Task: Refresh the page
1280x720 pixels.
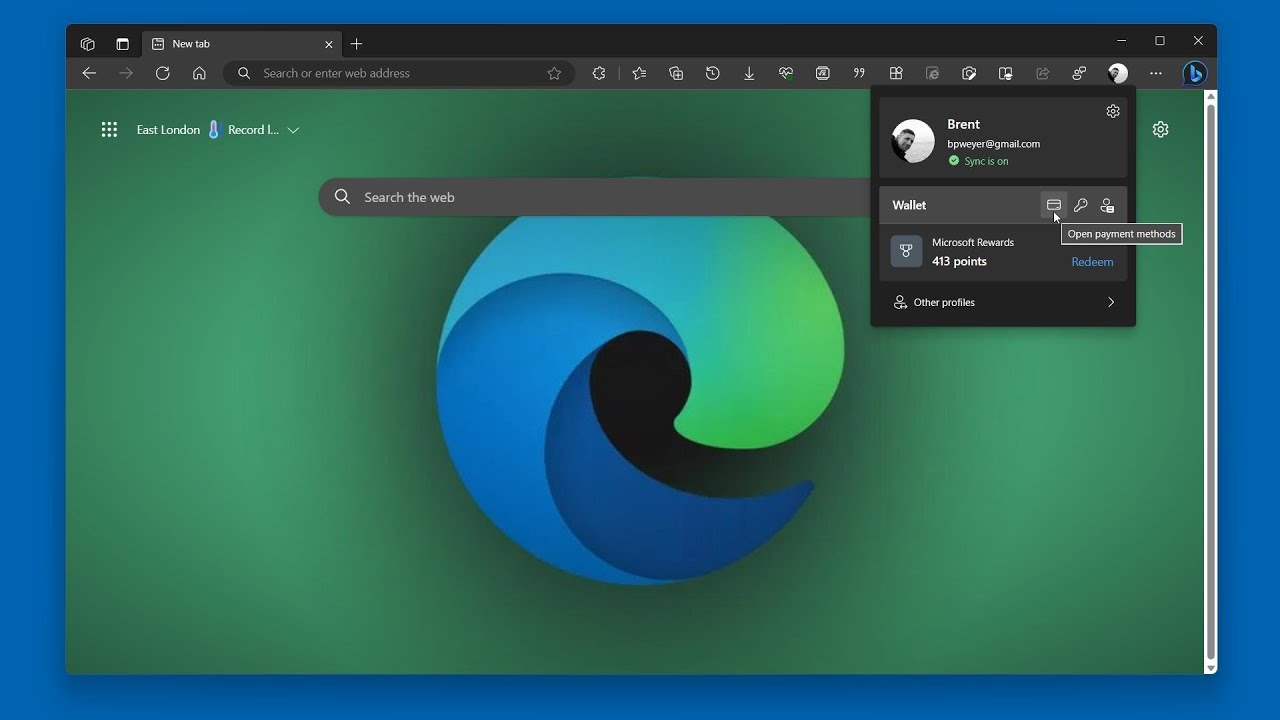Action: tap(163, 73)
